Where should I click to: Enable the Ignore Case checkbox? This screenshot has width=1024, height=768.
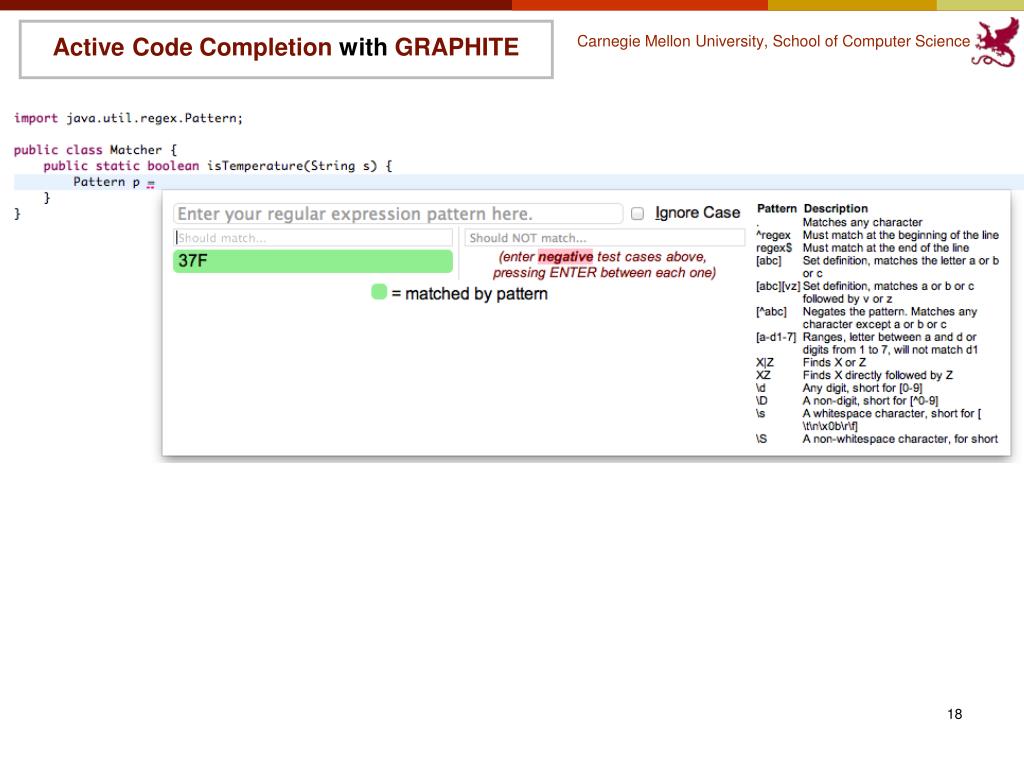[637, 214]
